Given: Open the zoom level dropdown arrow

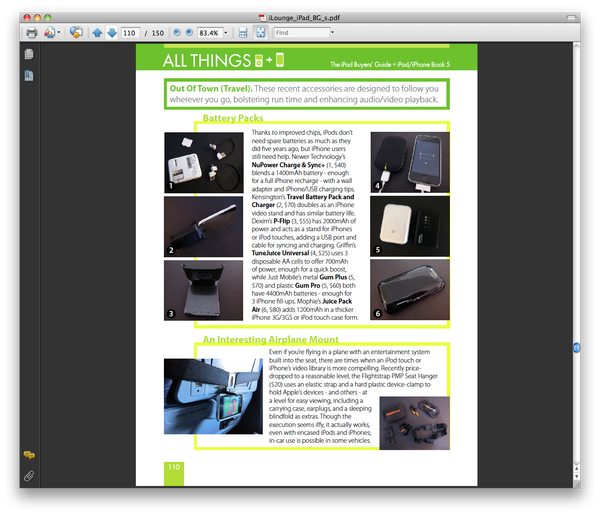Looking at the screenshot, I should pyautogui.click(x=225, y=33).
